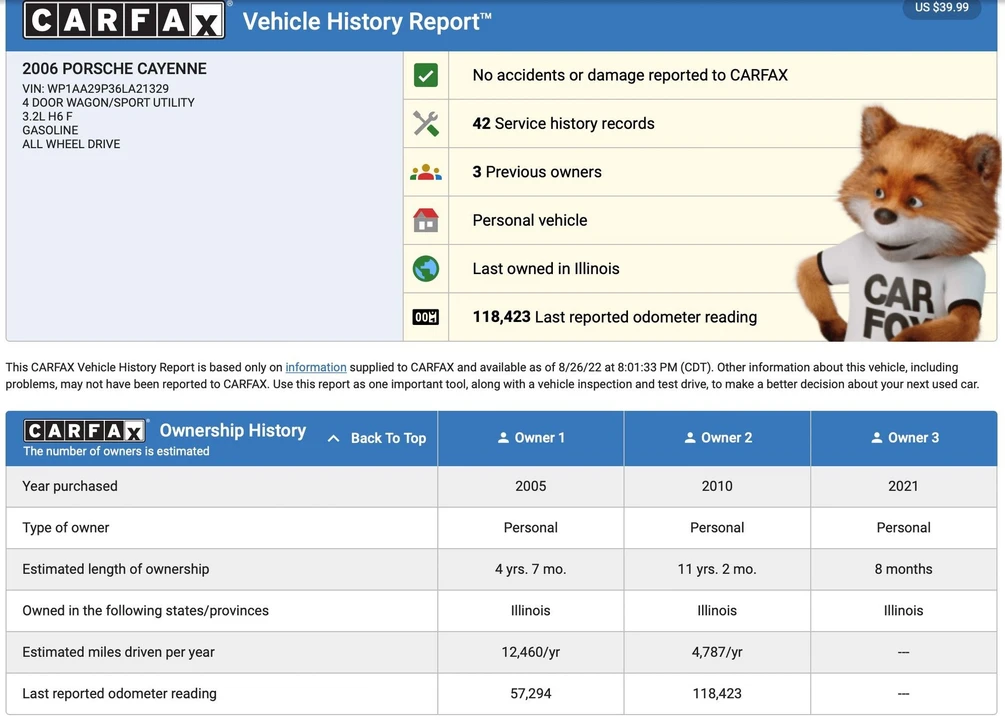Click the '2006 PORSCHE CAYENNE' title
This screenshot has height=720, width=1005.
point(115,69)
